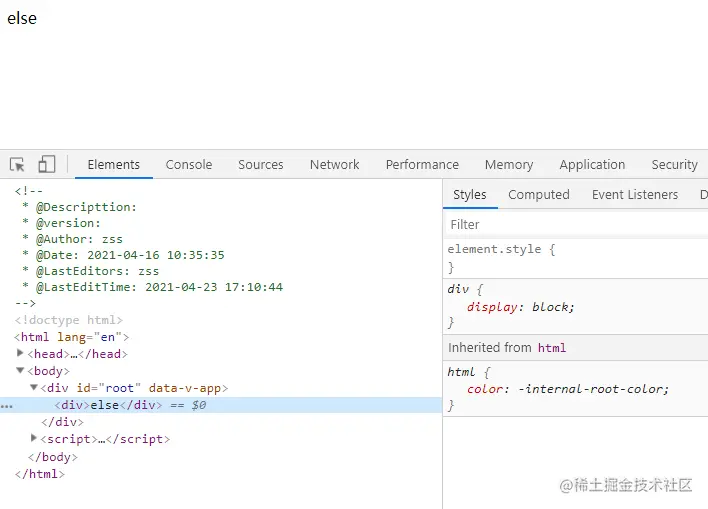Select the div else node row
This screenshot has height=509, width=708.
coord(221,405)
